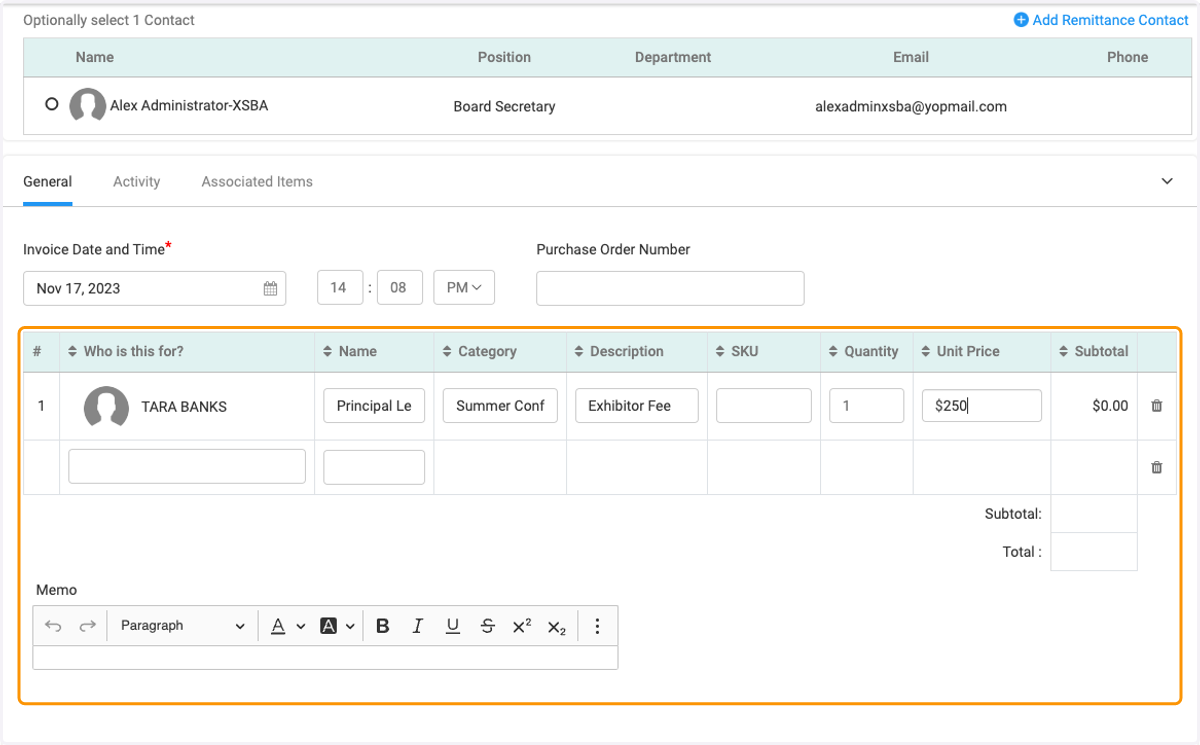Click Add Remittance Contact link

[1110, 20]
